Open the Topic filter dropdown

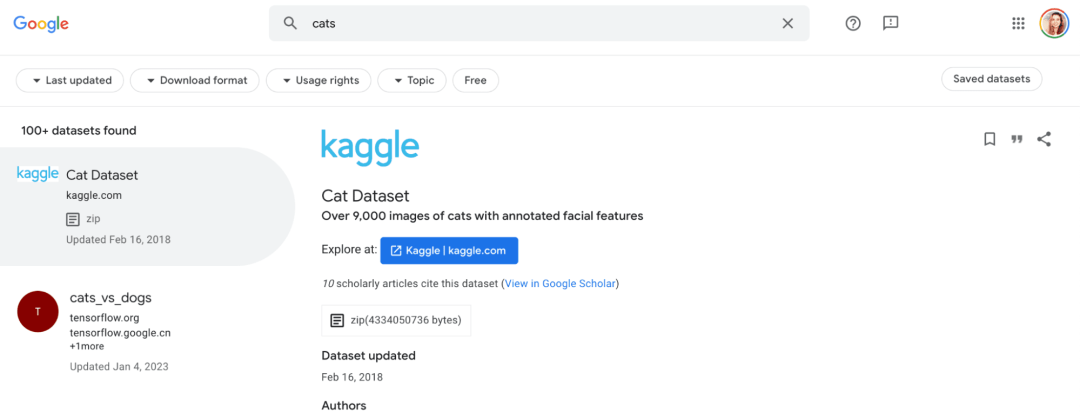tap(412, 81)
